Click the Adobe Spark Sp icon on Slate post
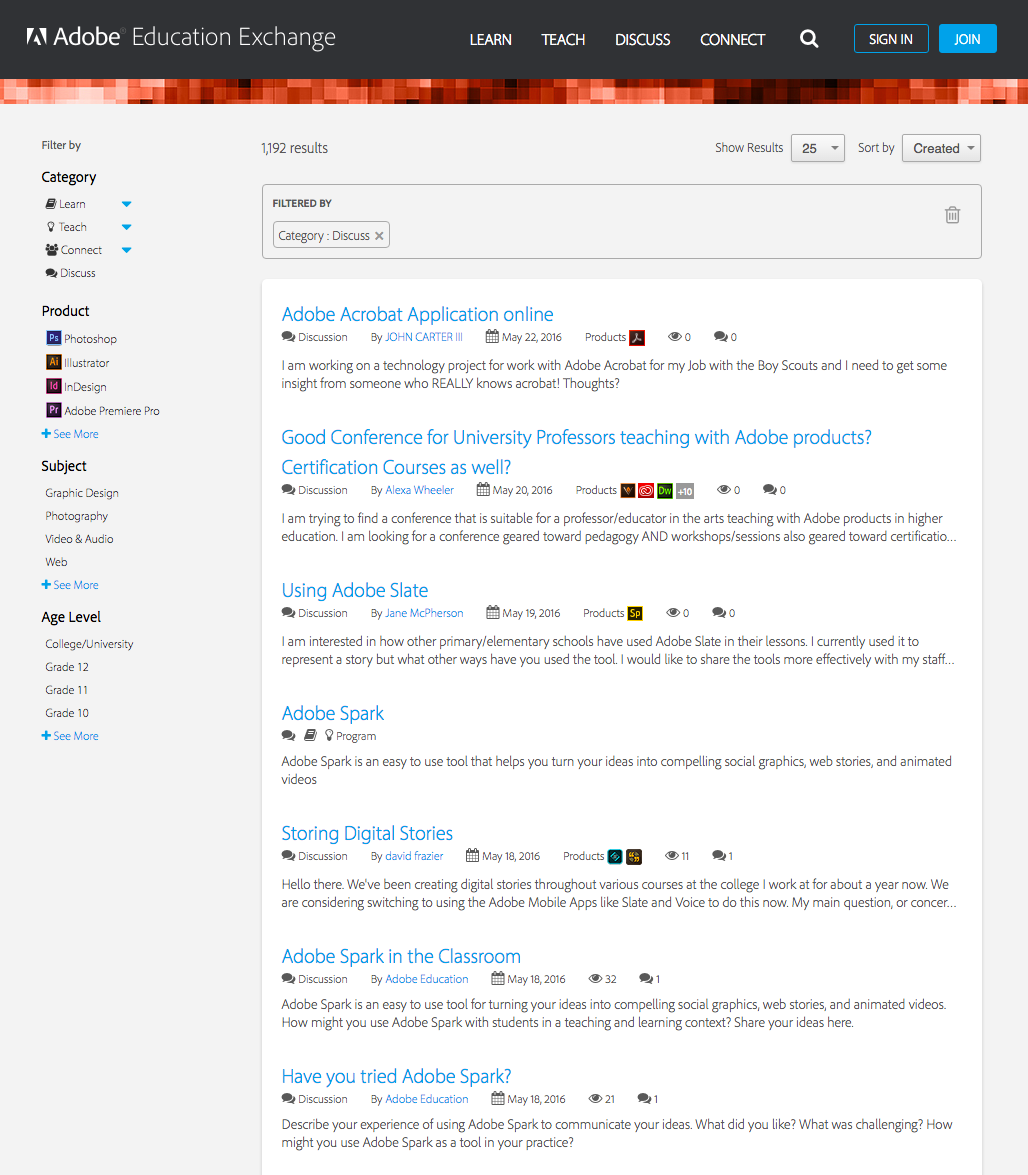This screenshot has height=1175, width=1028. point(635,613)
